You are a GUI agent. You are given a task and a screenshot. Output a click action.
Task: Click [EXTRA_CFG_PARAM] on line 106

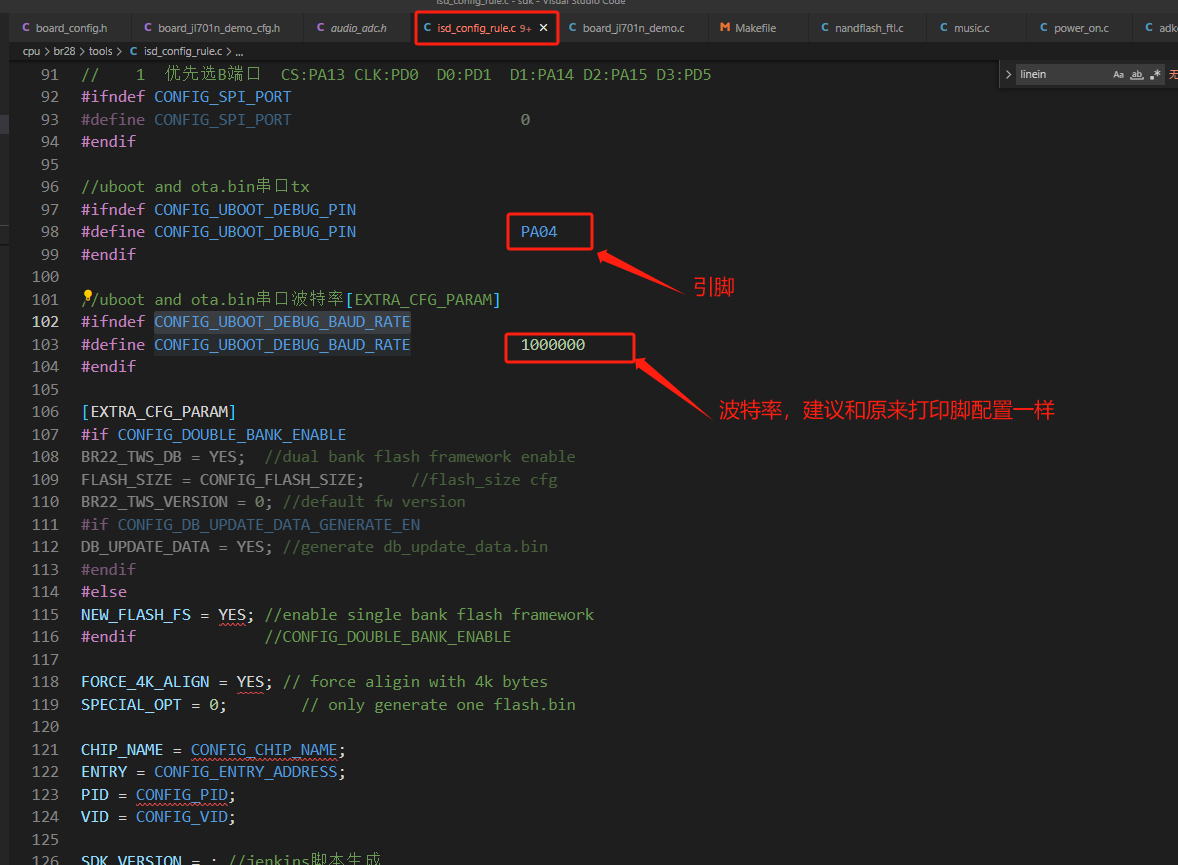point(159,412)
